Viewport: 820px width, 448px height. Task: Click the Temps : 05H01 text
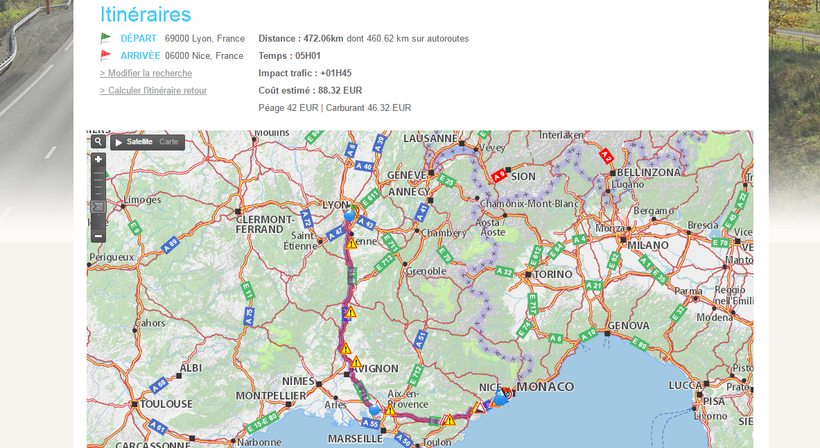point(289,55)
